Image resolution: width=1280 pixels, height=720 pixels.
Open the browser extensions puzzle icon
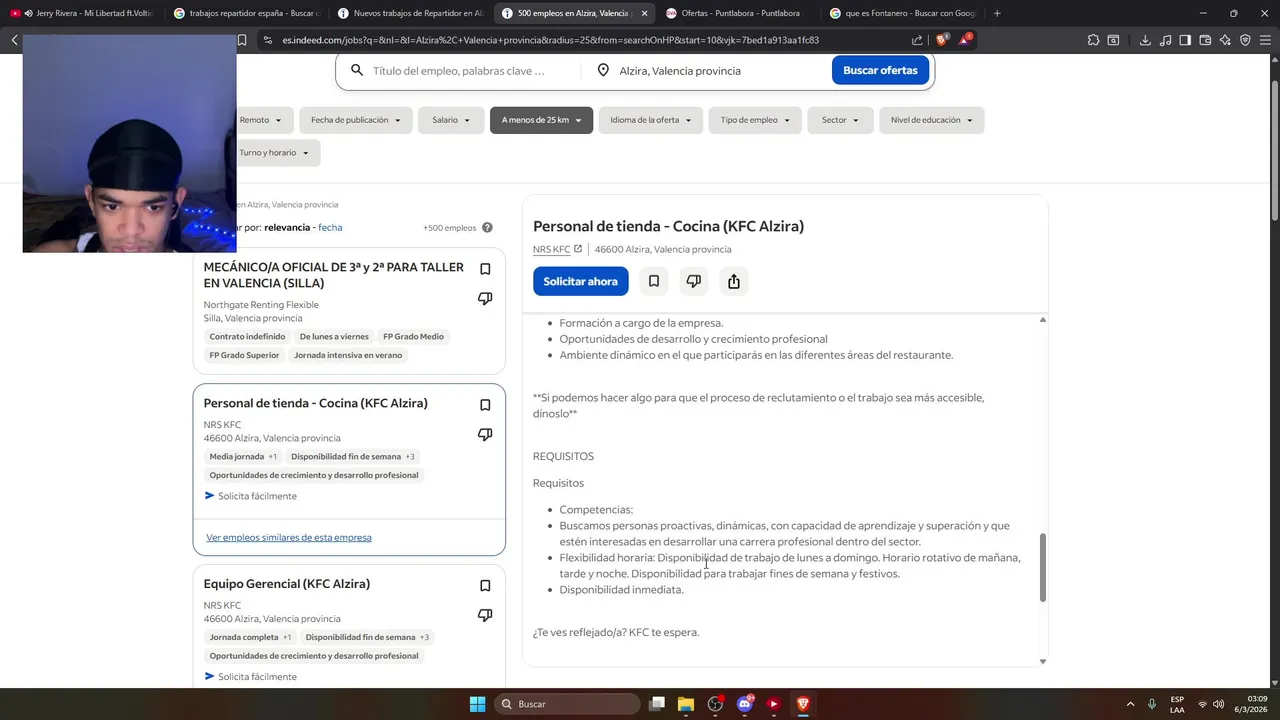tap(1093, 40)
